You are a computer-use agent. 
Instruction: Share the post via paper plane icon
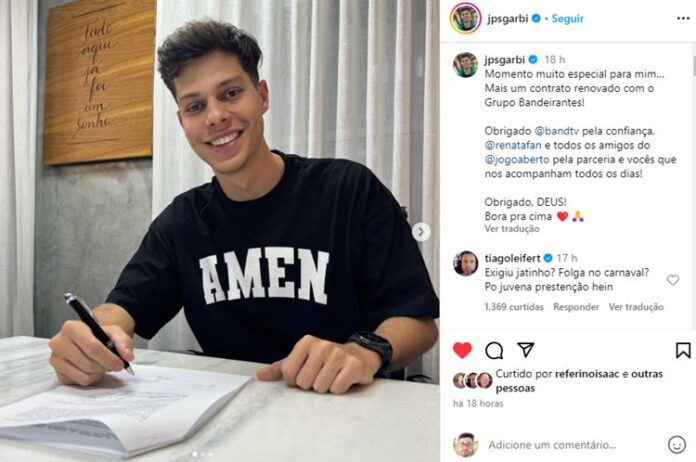pos(526,350)
